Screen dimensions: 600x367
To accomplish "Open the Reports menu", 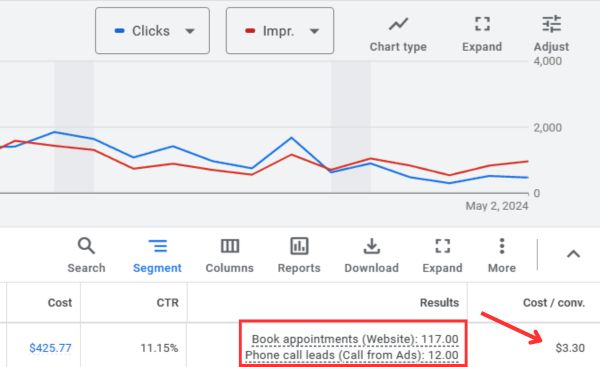I will (x=299, y=256).
